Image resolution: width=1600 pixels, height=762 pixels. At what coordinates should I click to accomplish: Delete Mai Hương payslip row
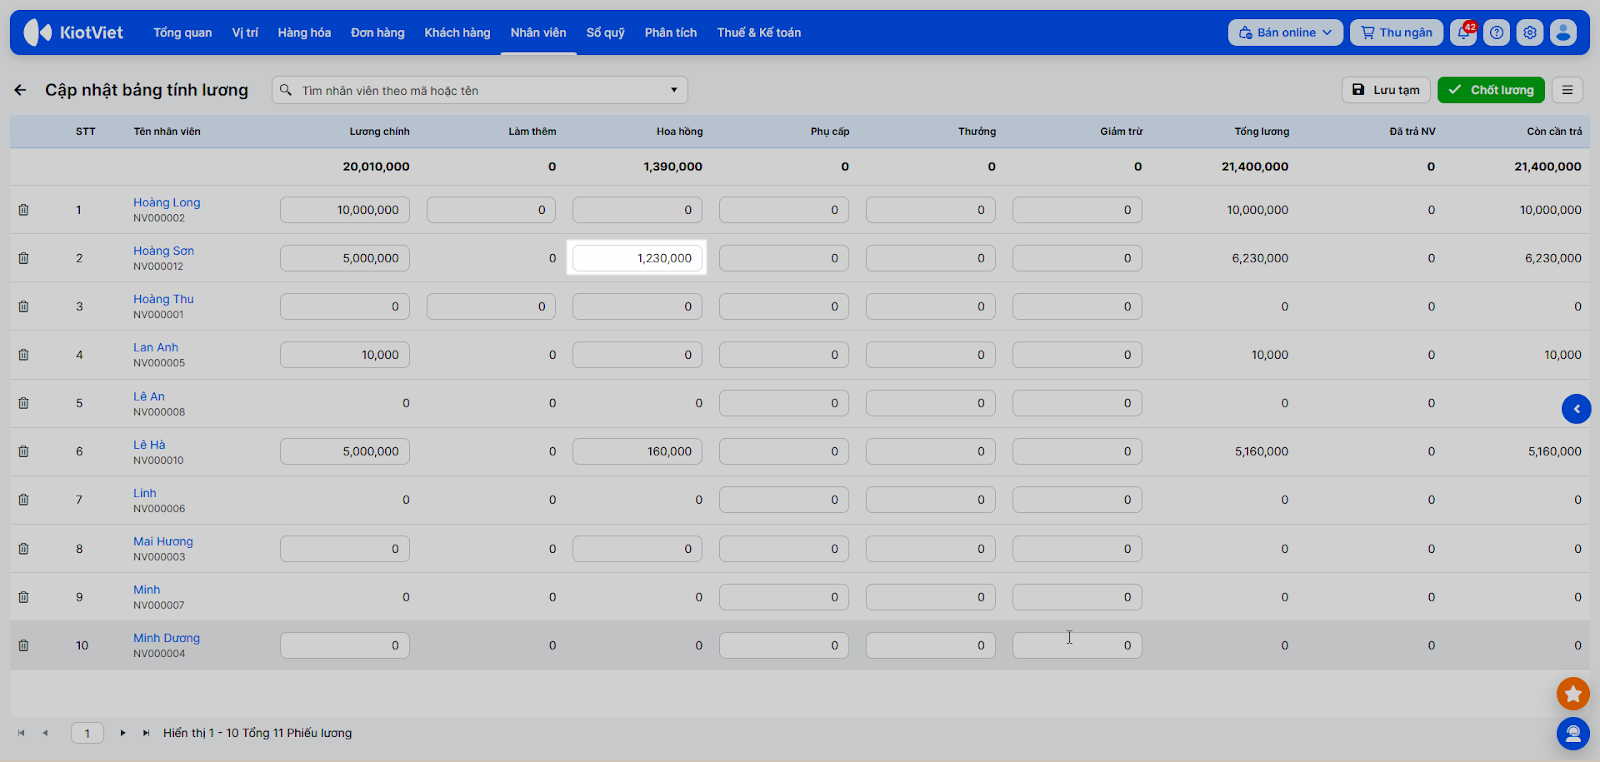pos(23,549)
